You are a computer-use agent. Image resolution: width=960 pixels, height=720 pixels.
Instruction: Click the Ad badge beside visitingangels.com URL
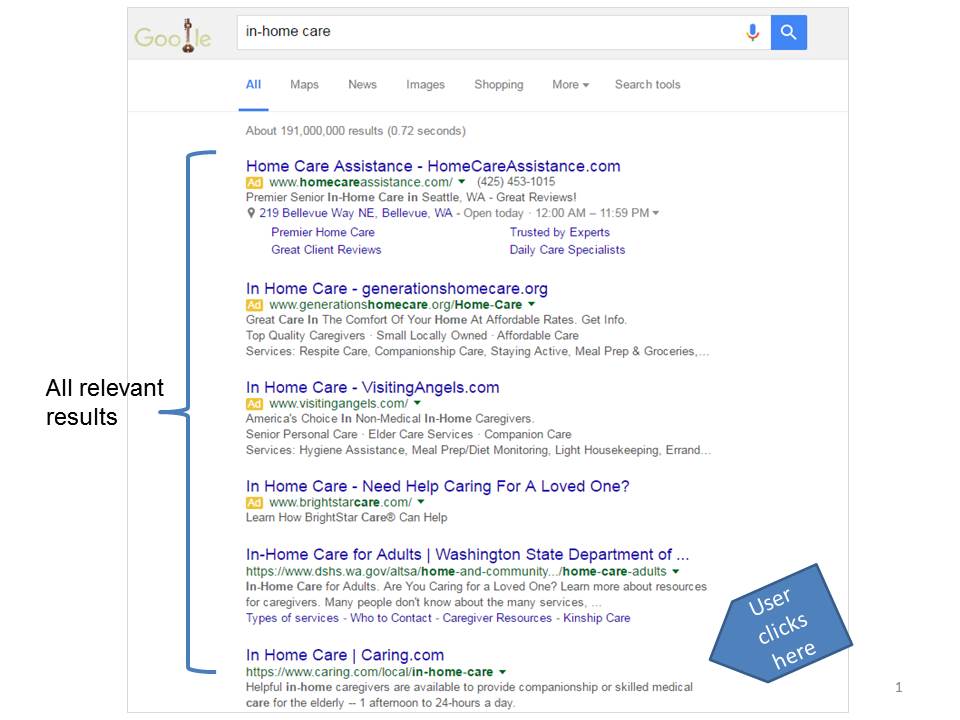coord(254,404)
